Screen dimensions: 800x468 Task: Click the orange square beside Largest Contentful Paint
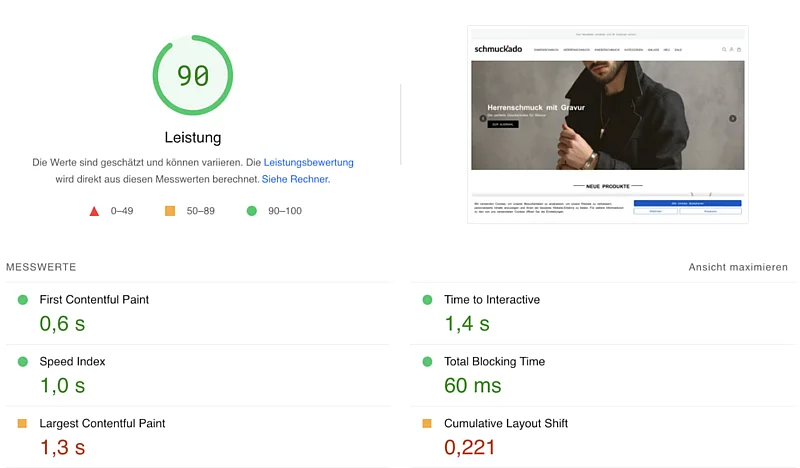[22, 424]
